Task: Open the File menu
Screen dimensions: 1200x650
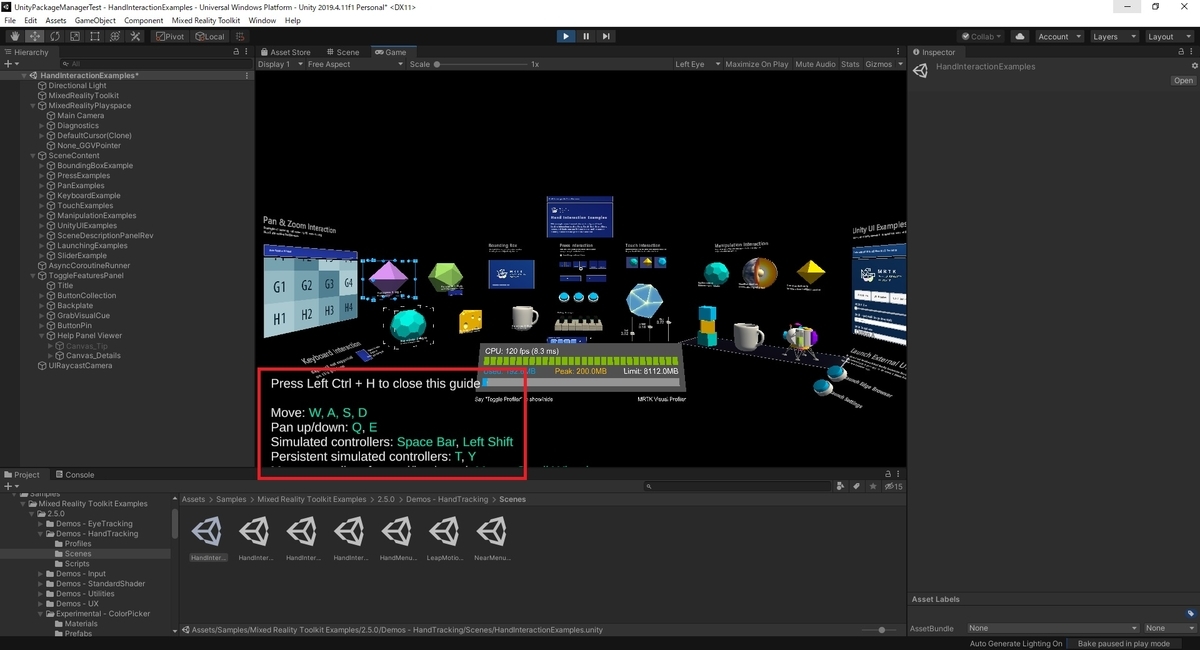Action: [x=10, y=20]
